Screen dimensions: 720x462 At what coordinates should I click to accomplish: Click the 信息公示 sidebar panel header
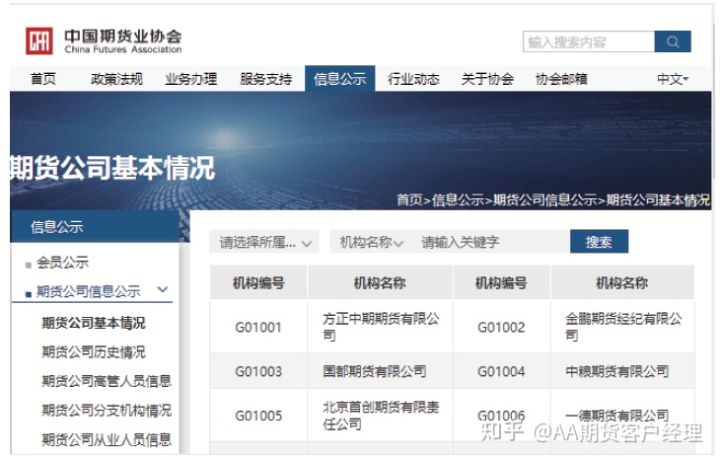point(95,226)
